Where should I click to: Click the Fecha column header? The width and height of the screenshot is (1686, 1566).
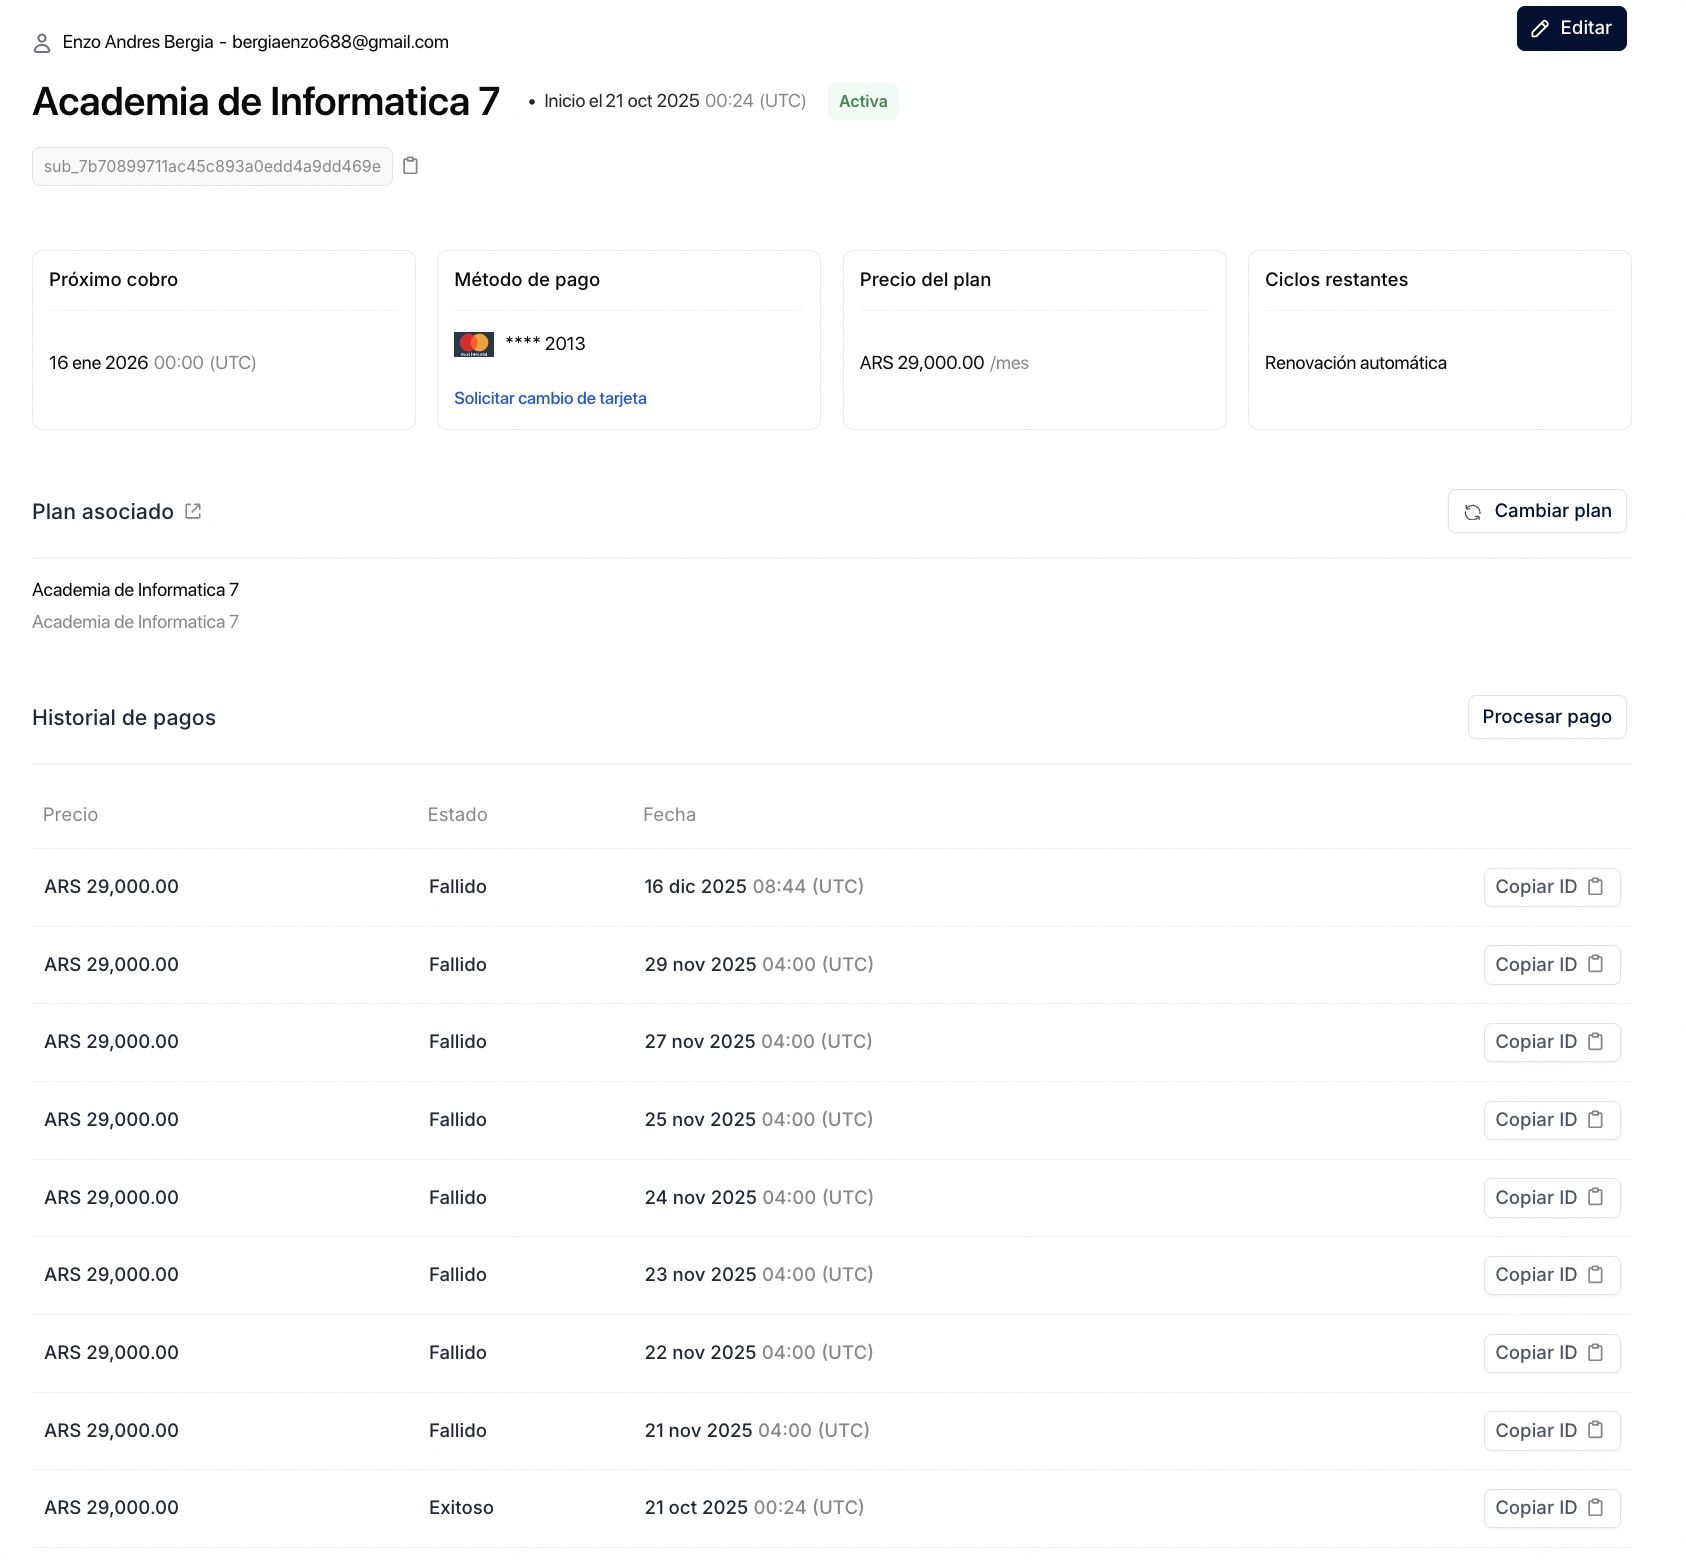click(669, 815)
